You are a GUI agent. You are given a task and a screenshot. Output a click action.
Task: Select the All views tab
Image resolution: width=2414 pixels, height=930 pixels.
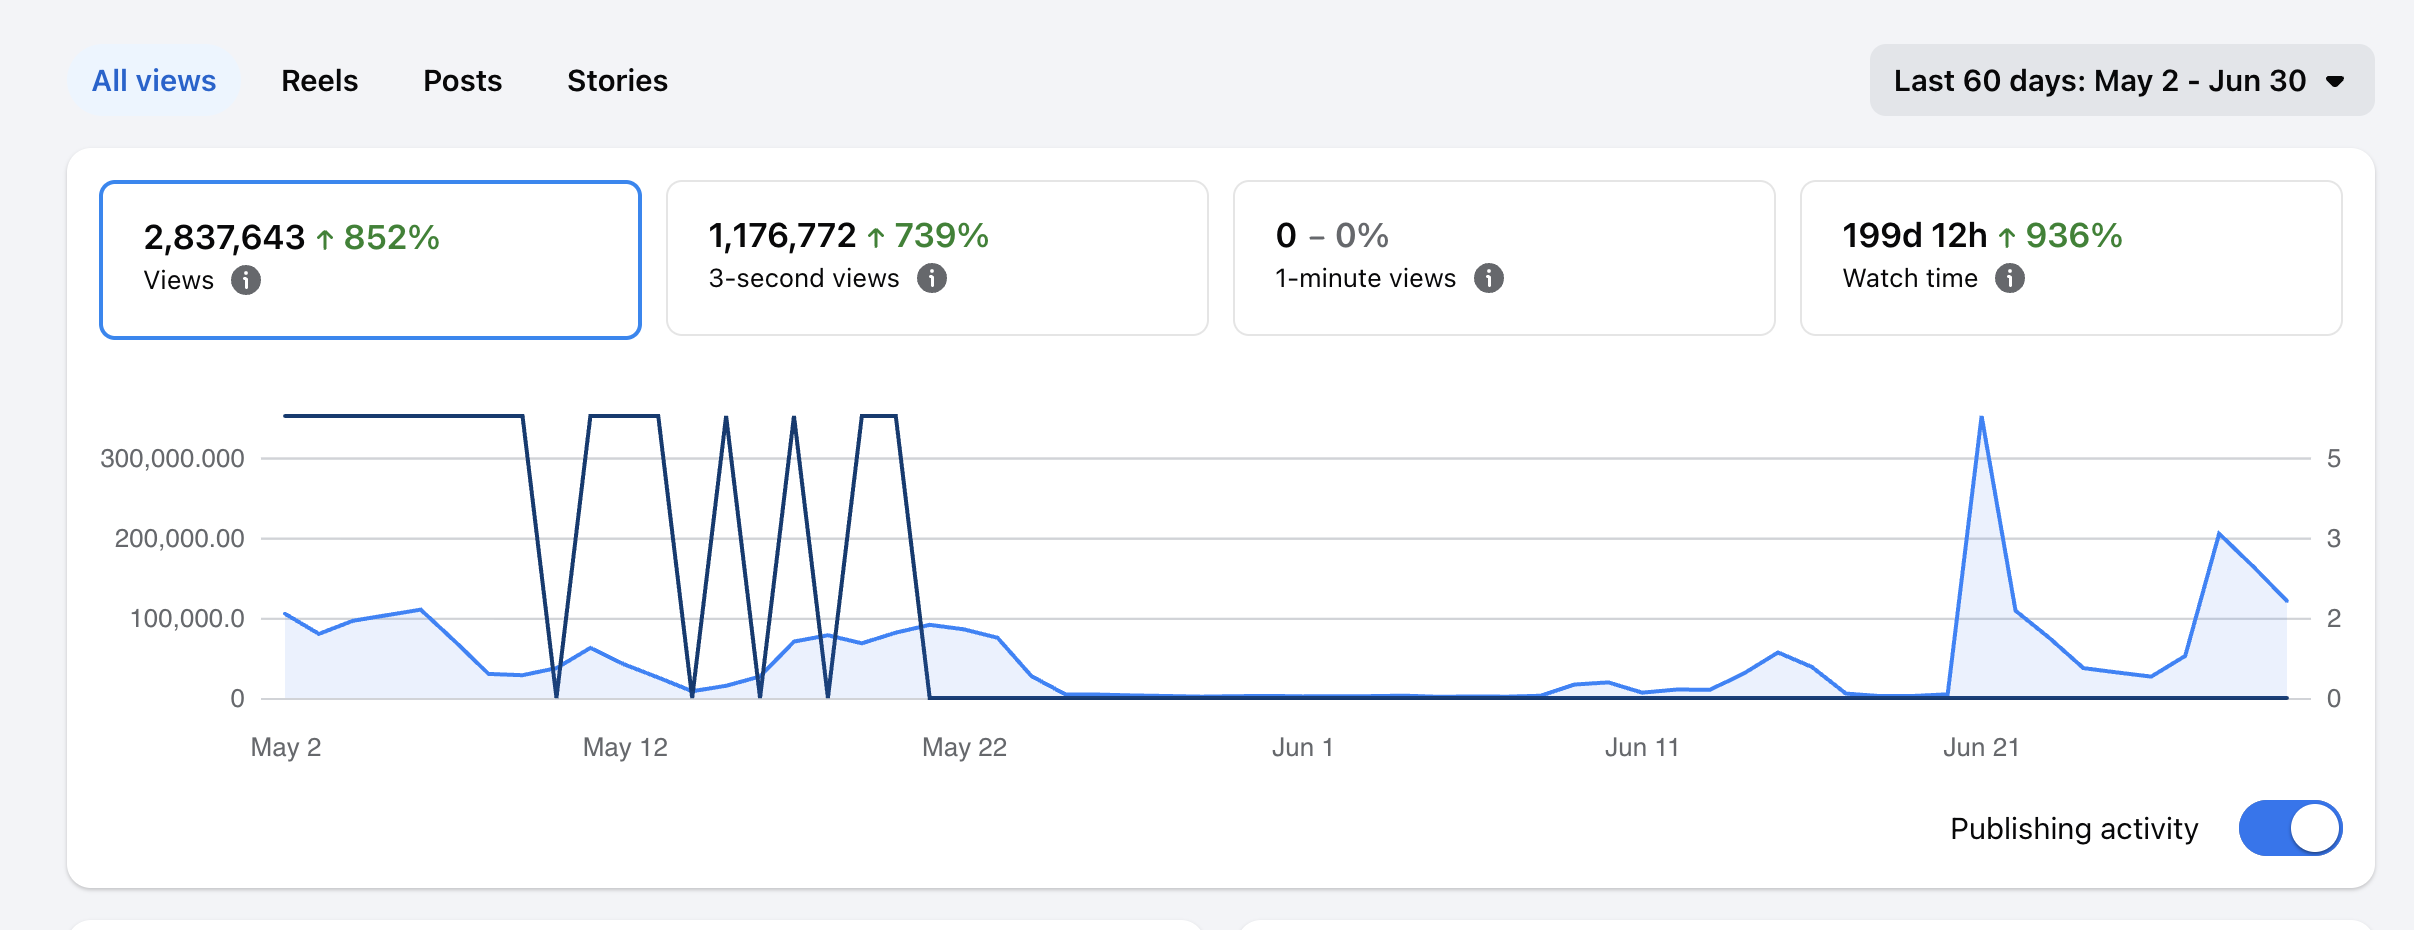click(x=154, y=80)
